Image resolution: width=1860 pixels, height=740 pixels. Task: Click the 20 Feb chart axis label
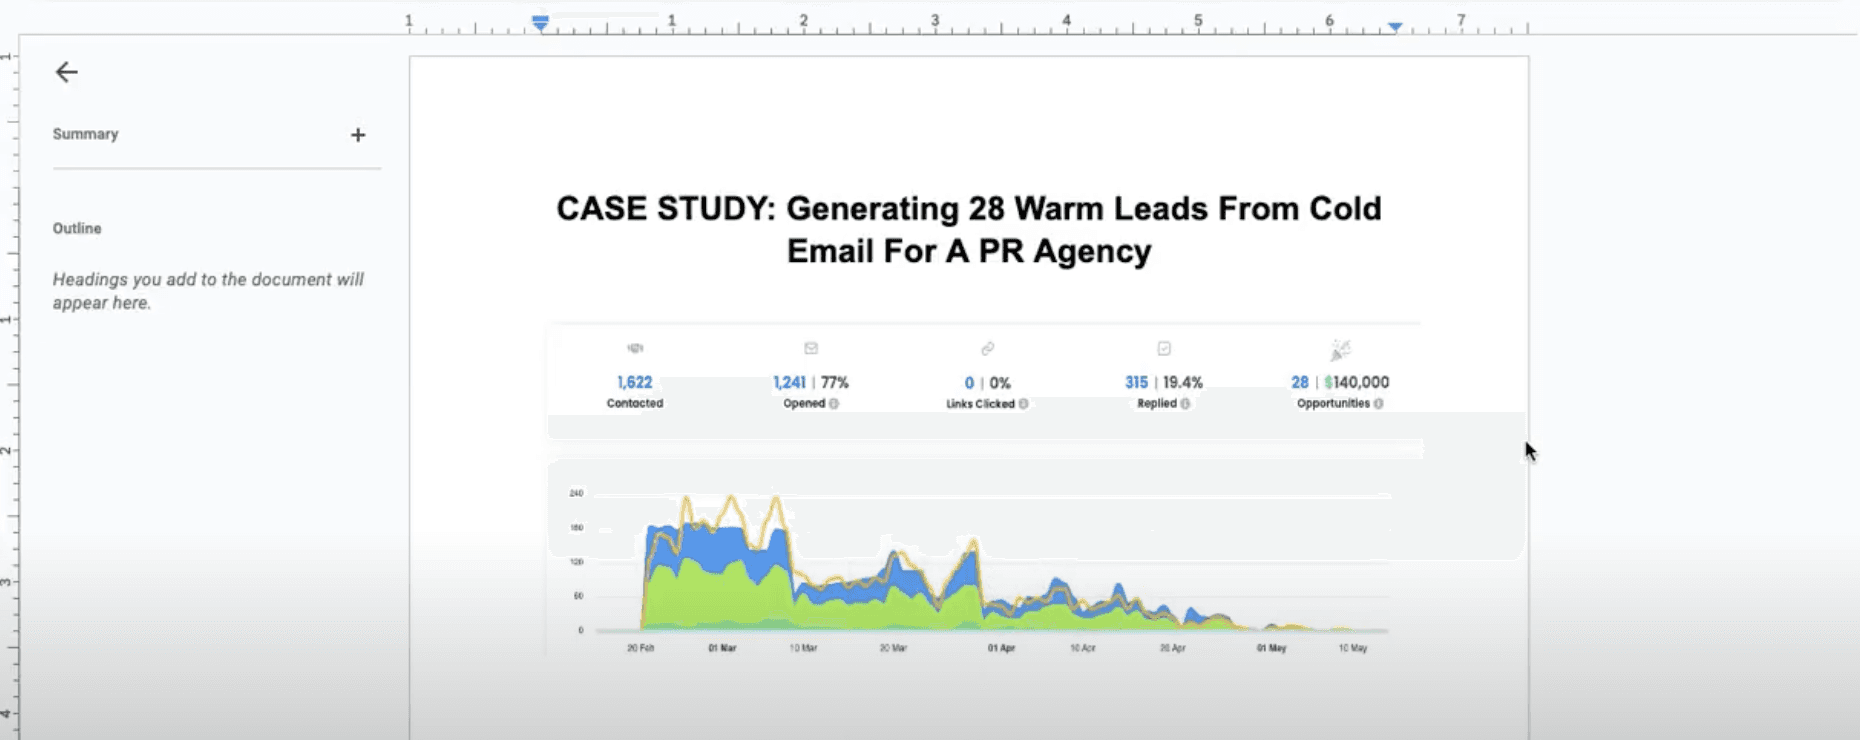click(640, 648)
